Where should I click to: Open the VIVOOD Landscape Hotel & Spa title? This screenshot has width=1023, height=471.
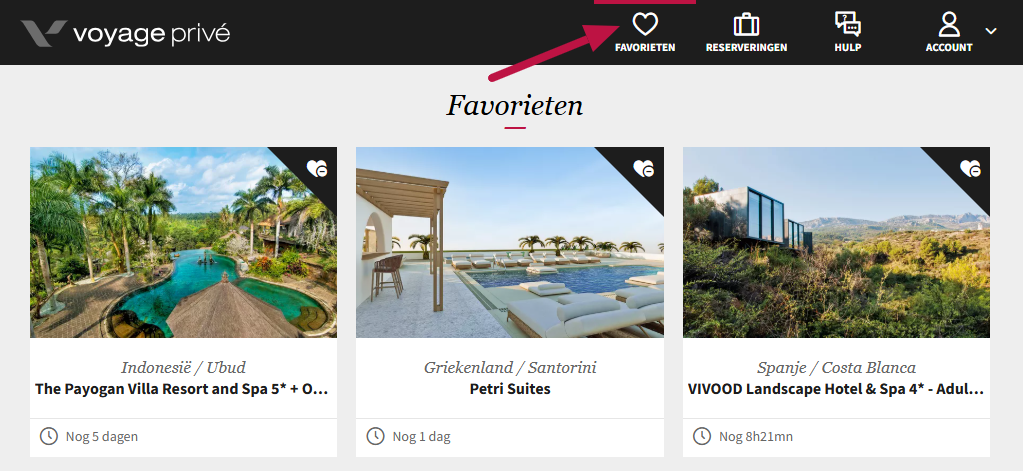(x=836, y=389)
